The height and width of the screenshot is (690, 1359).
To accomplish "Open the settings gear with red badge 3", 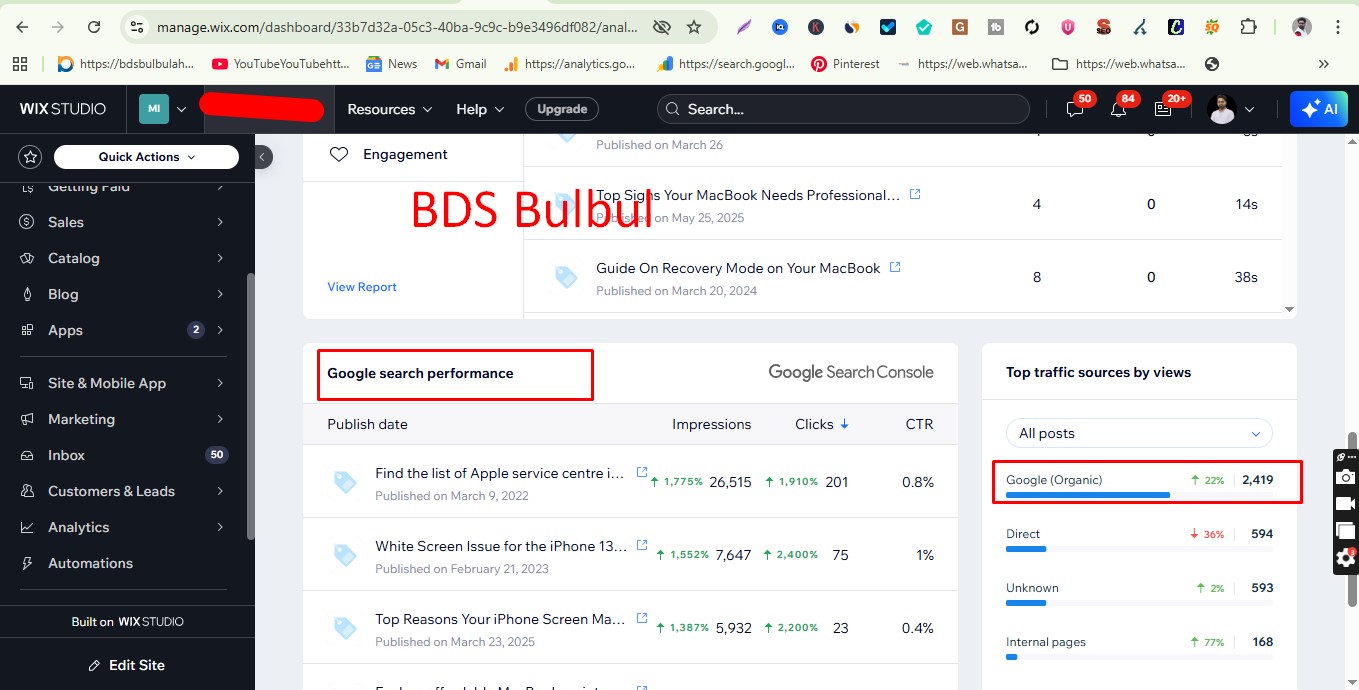I will (1344, 558).
